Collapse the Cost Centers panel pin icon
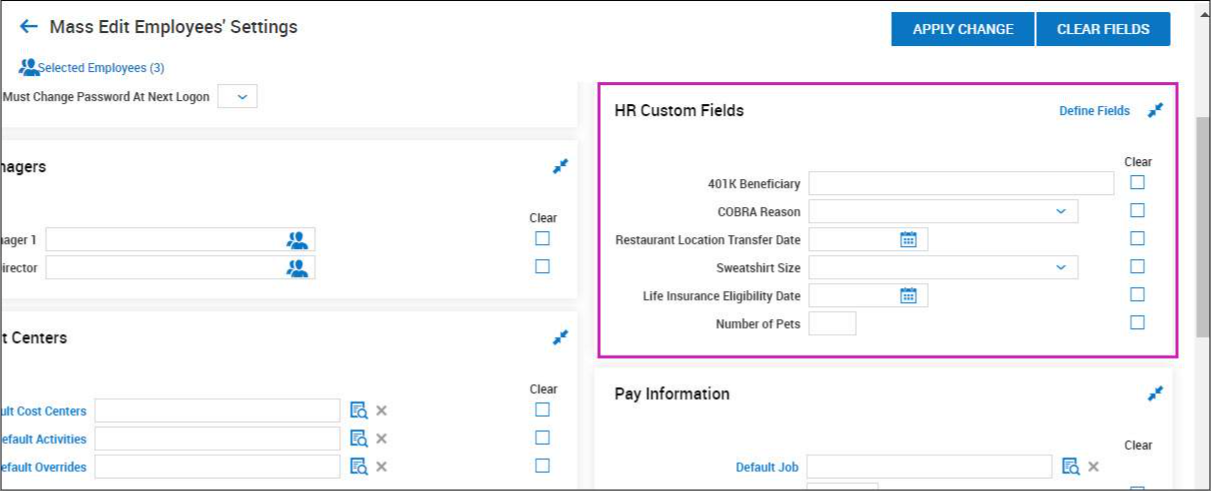The height and width of the screenshot is (491, 1211). coord(560,338)
